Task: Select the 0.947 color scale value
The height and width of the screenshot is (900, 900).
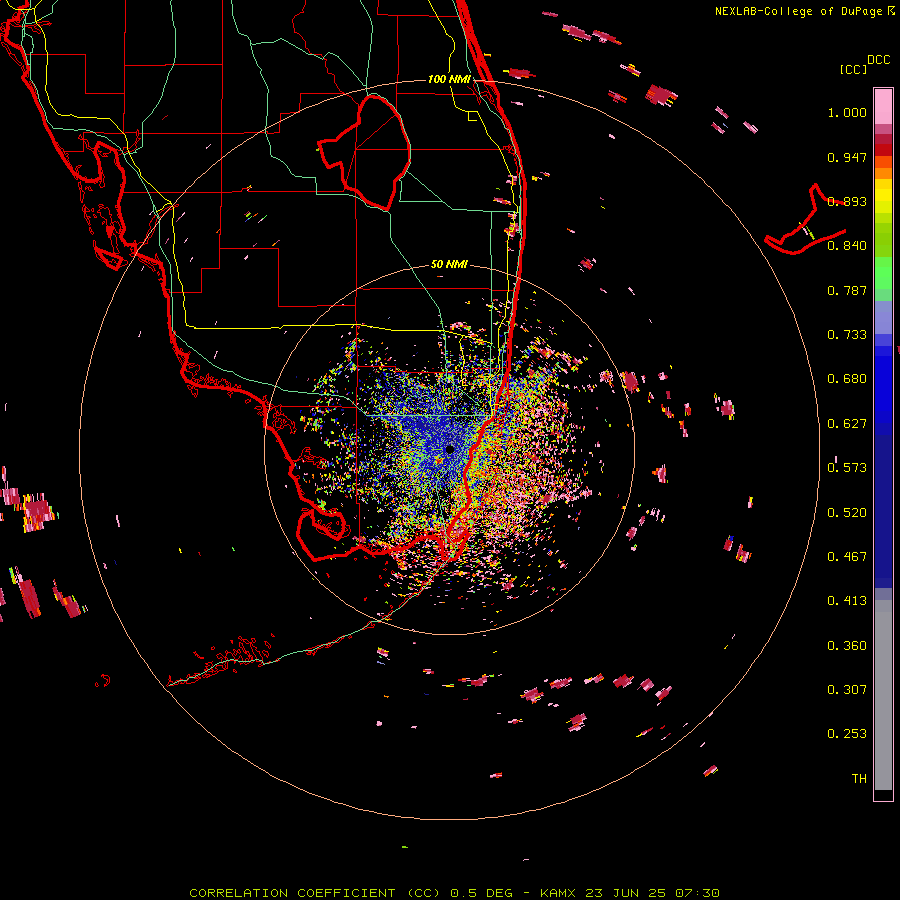Action: [x=847, y=157]
